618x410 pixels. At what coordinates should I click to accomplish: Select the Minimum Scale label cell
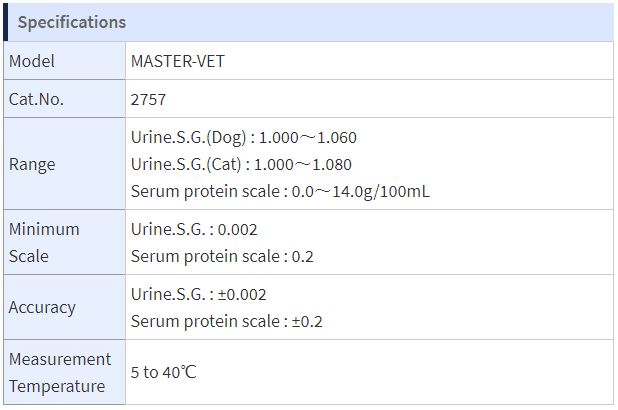[65, 242]
